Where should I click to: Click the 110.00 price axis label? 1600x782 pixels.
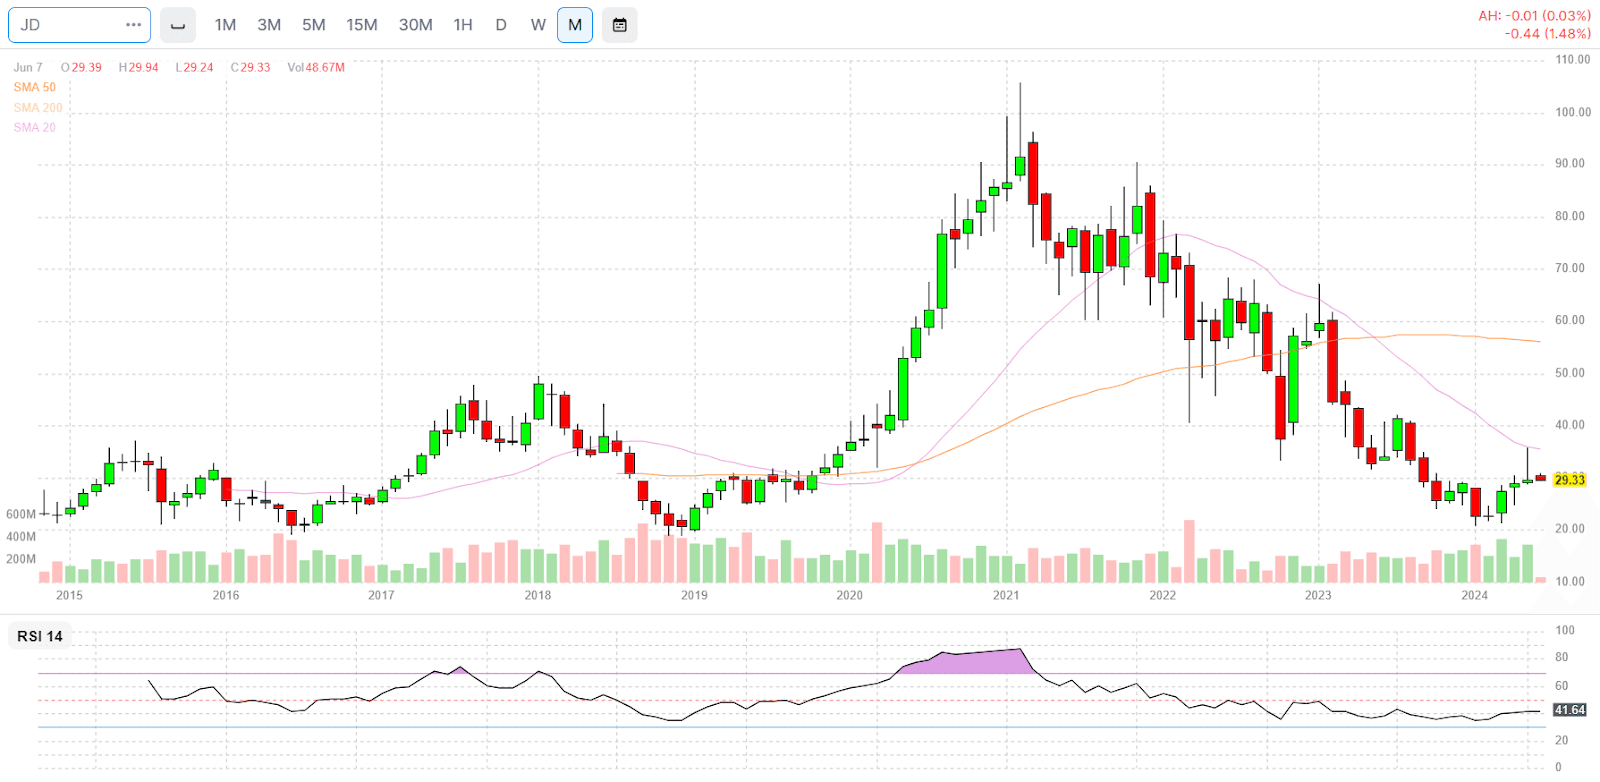pos(1573,60)
